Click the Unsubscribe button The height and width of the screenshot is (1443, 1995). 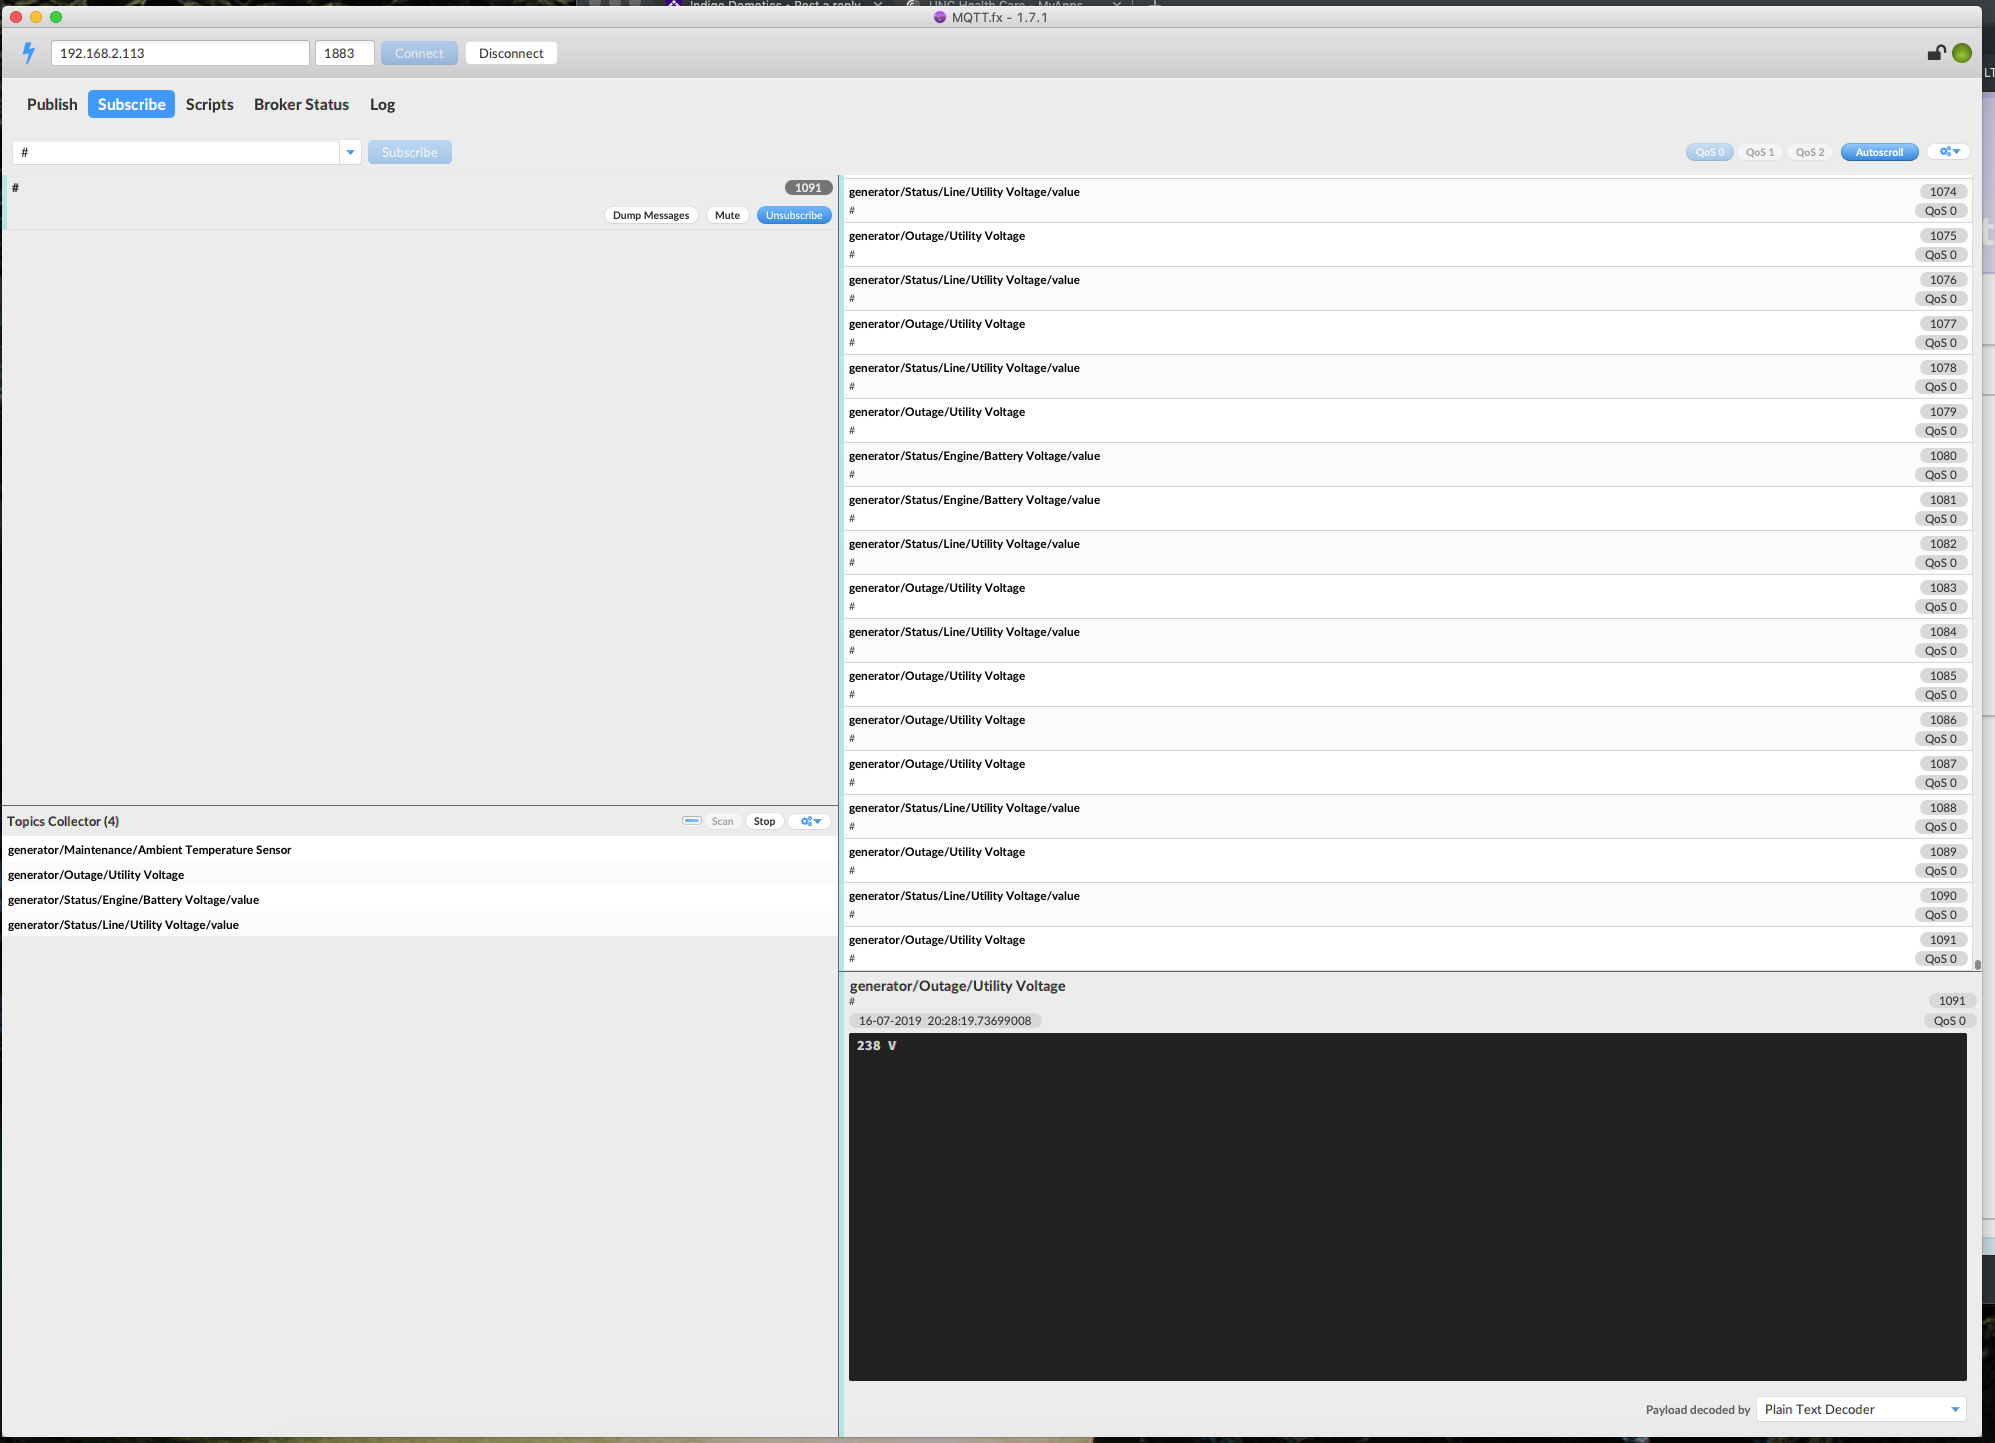point(793,215)
